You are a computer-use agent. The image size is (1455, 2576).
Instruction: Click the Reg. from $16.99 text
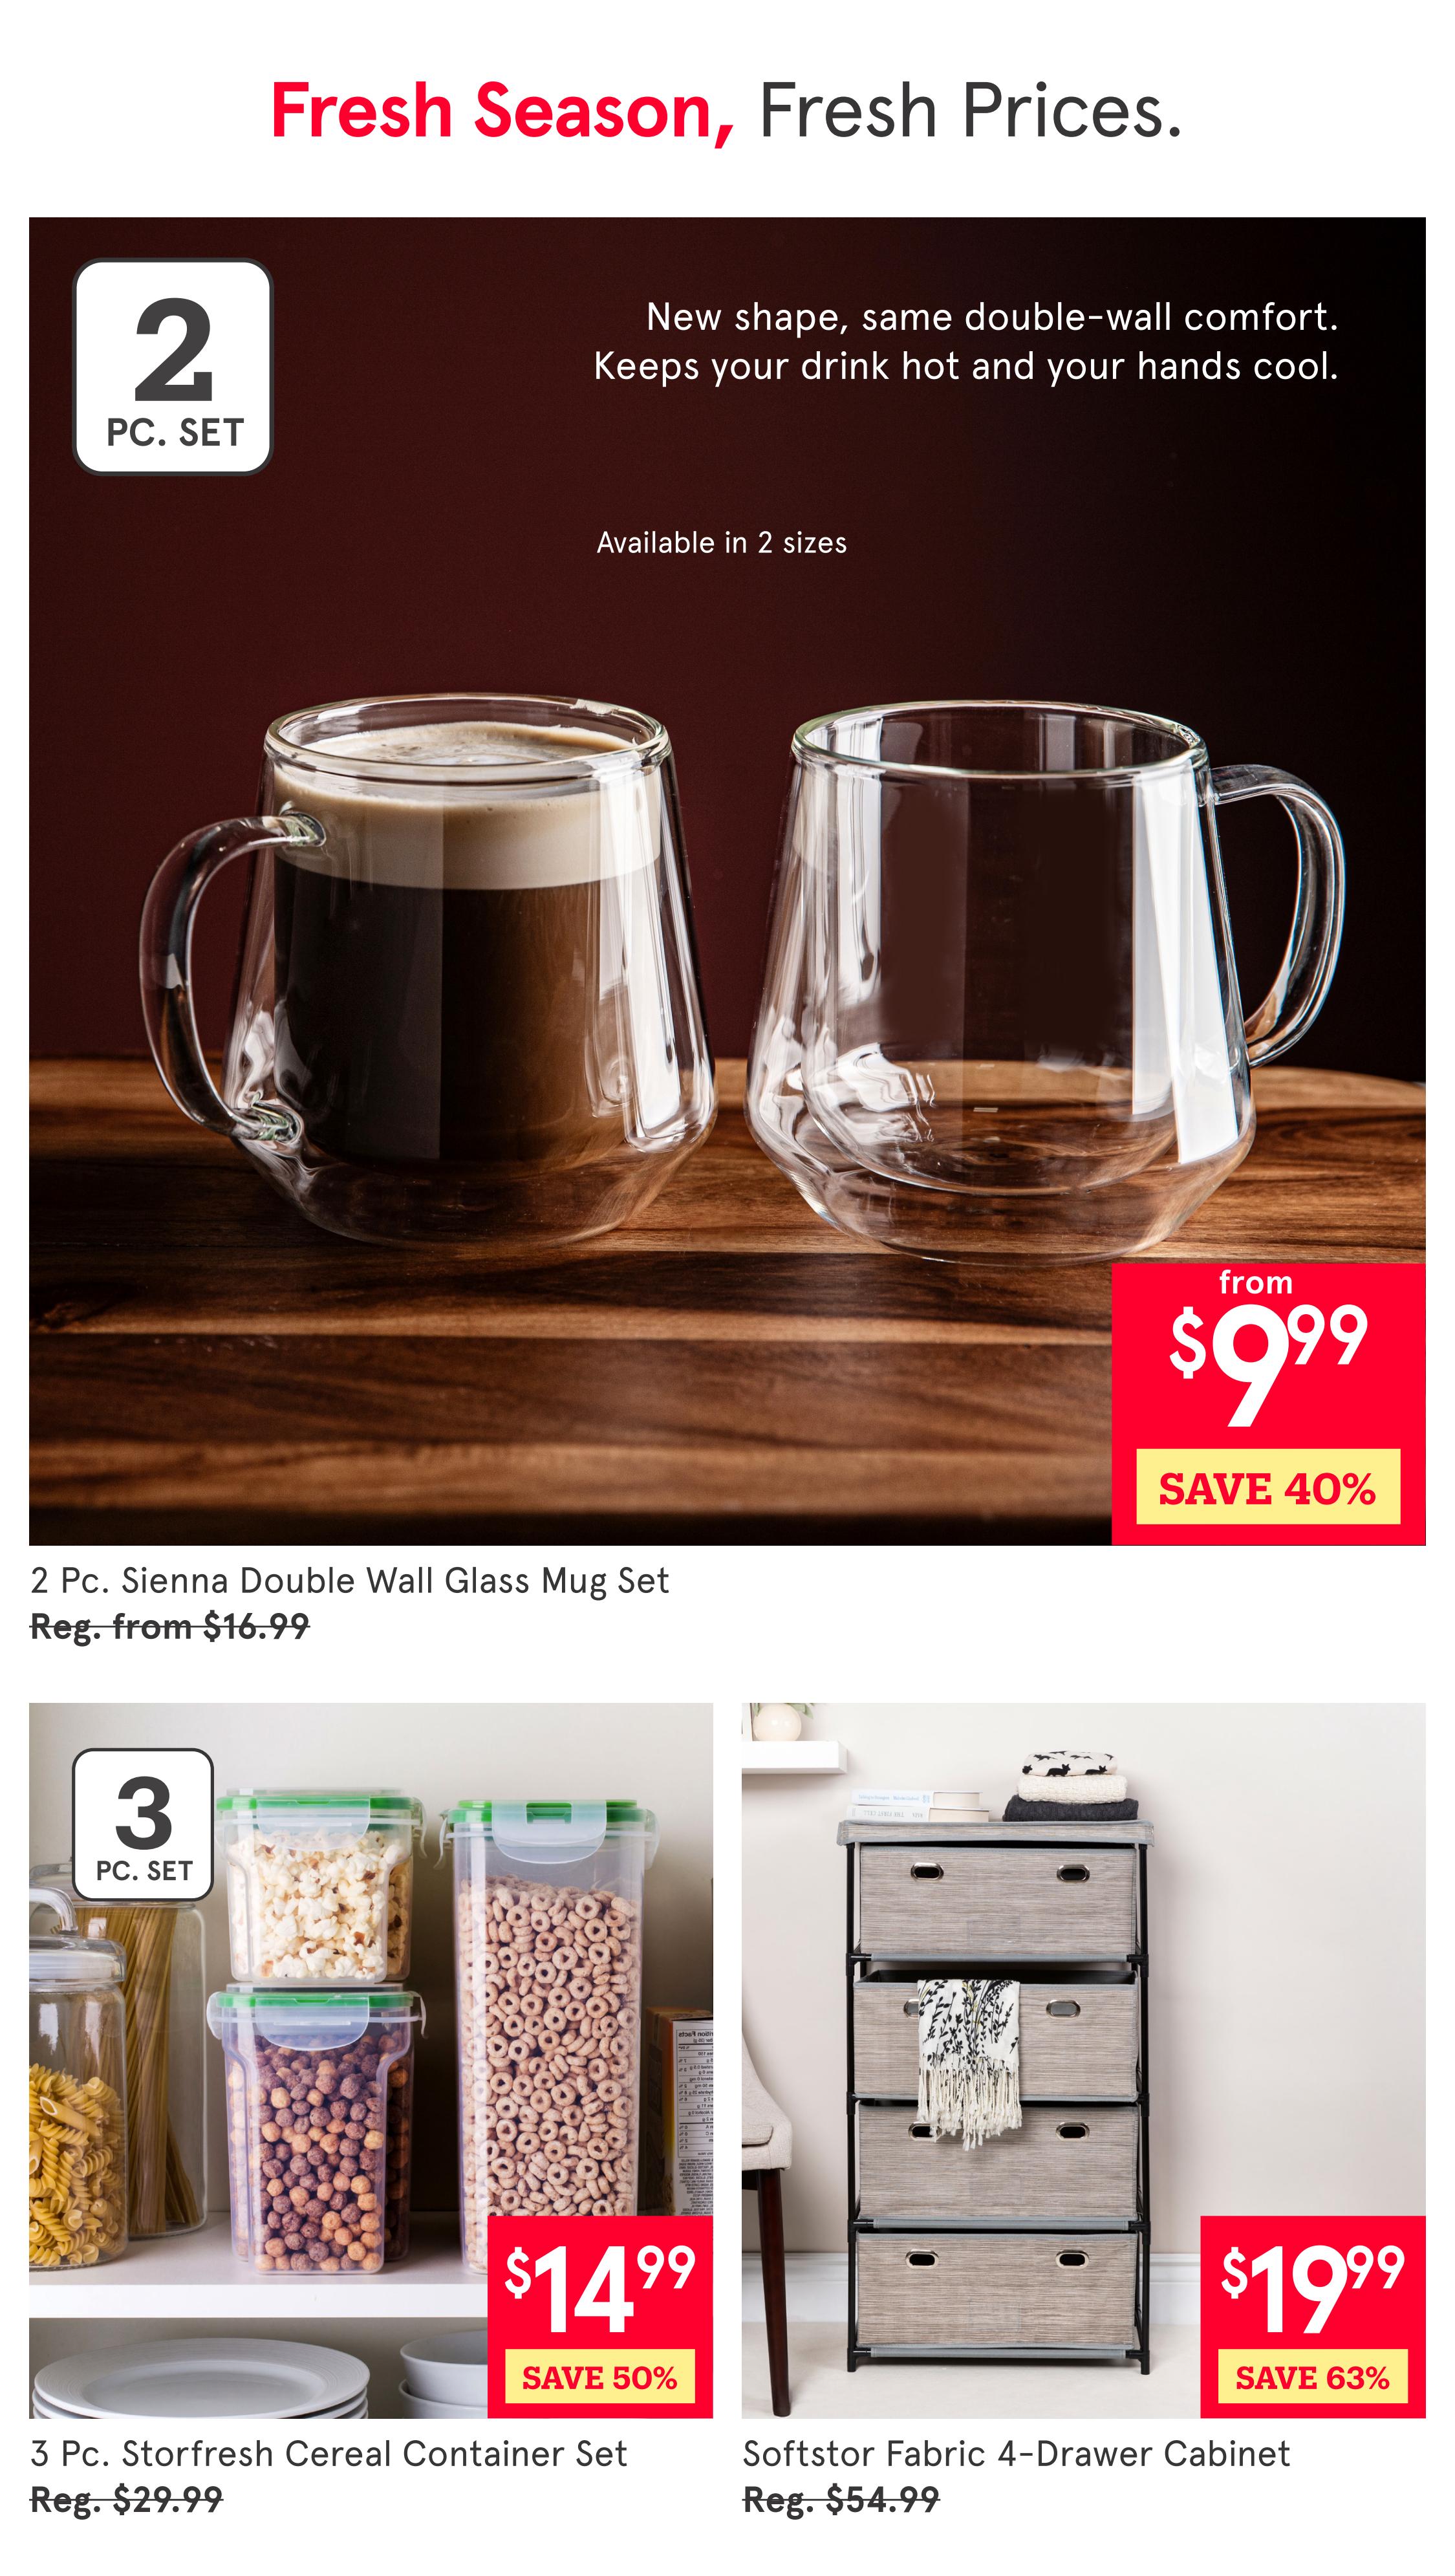click(170, 1627)
